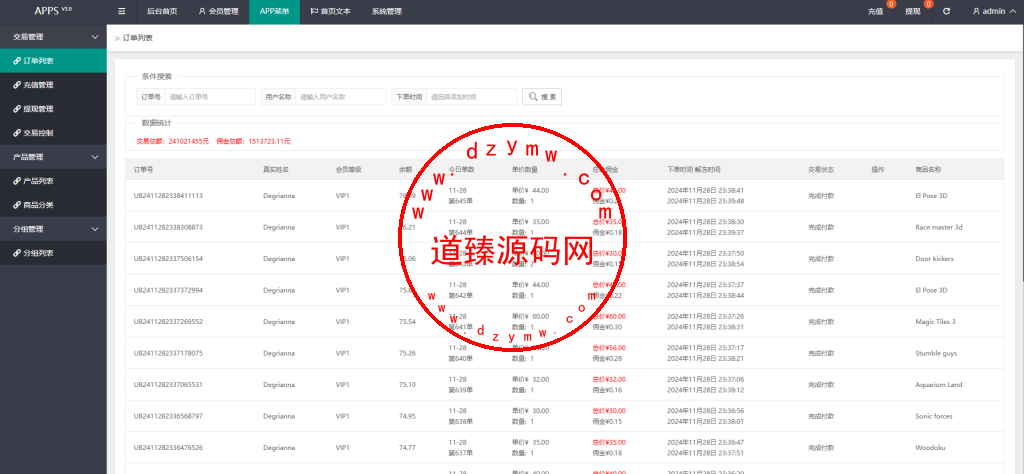Open 会员管理 top menu

pyautogui.click(x=217, y=11)
